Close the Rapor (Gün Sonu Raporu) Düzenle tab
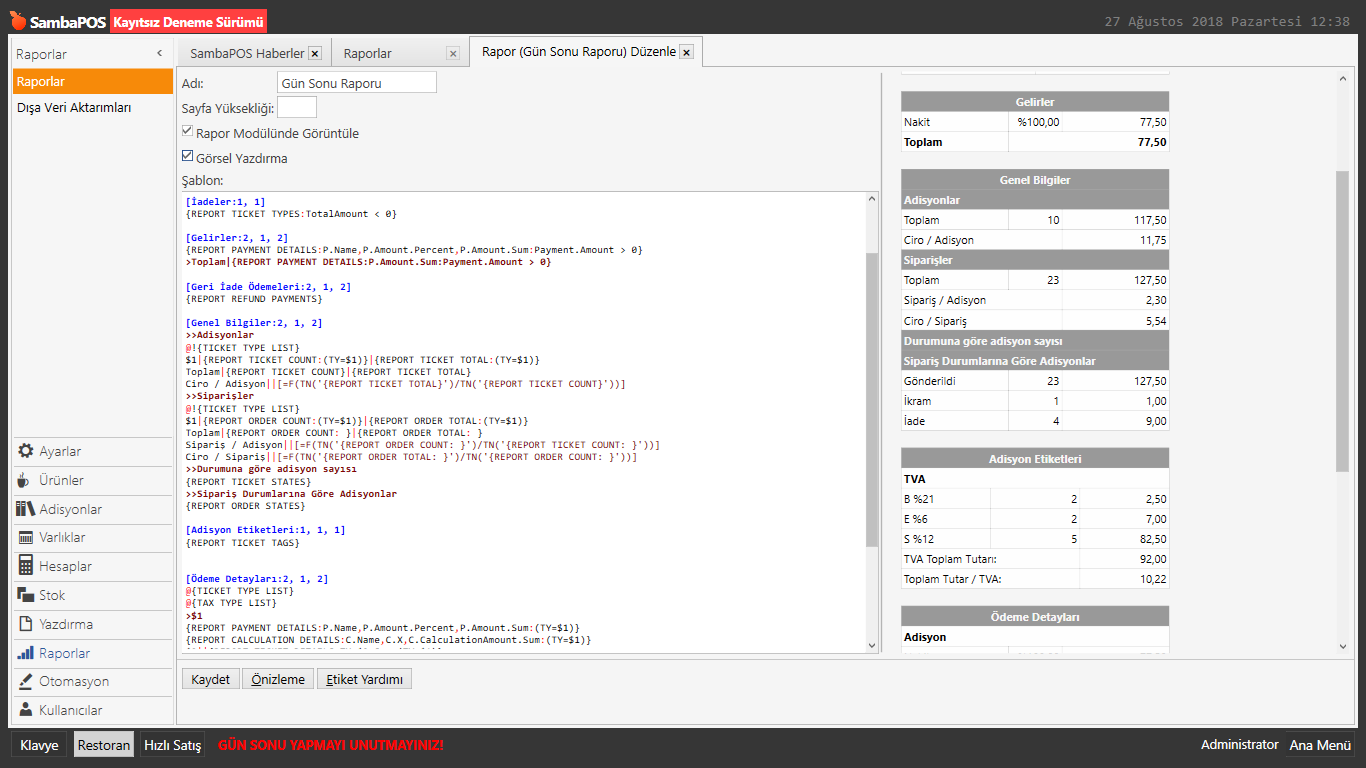Viewport: 1366px width, 768px height. point(686,52)
